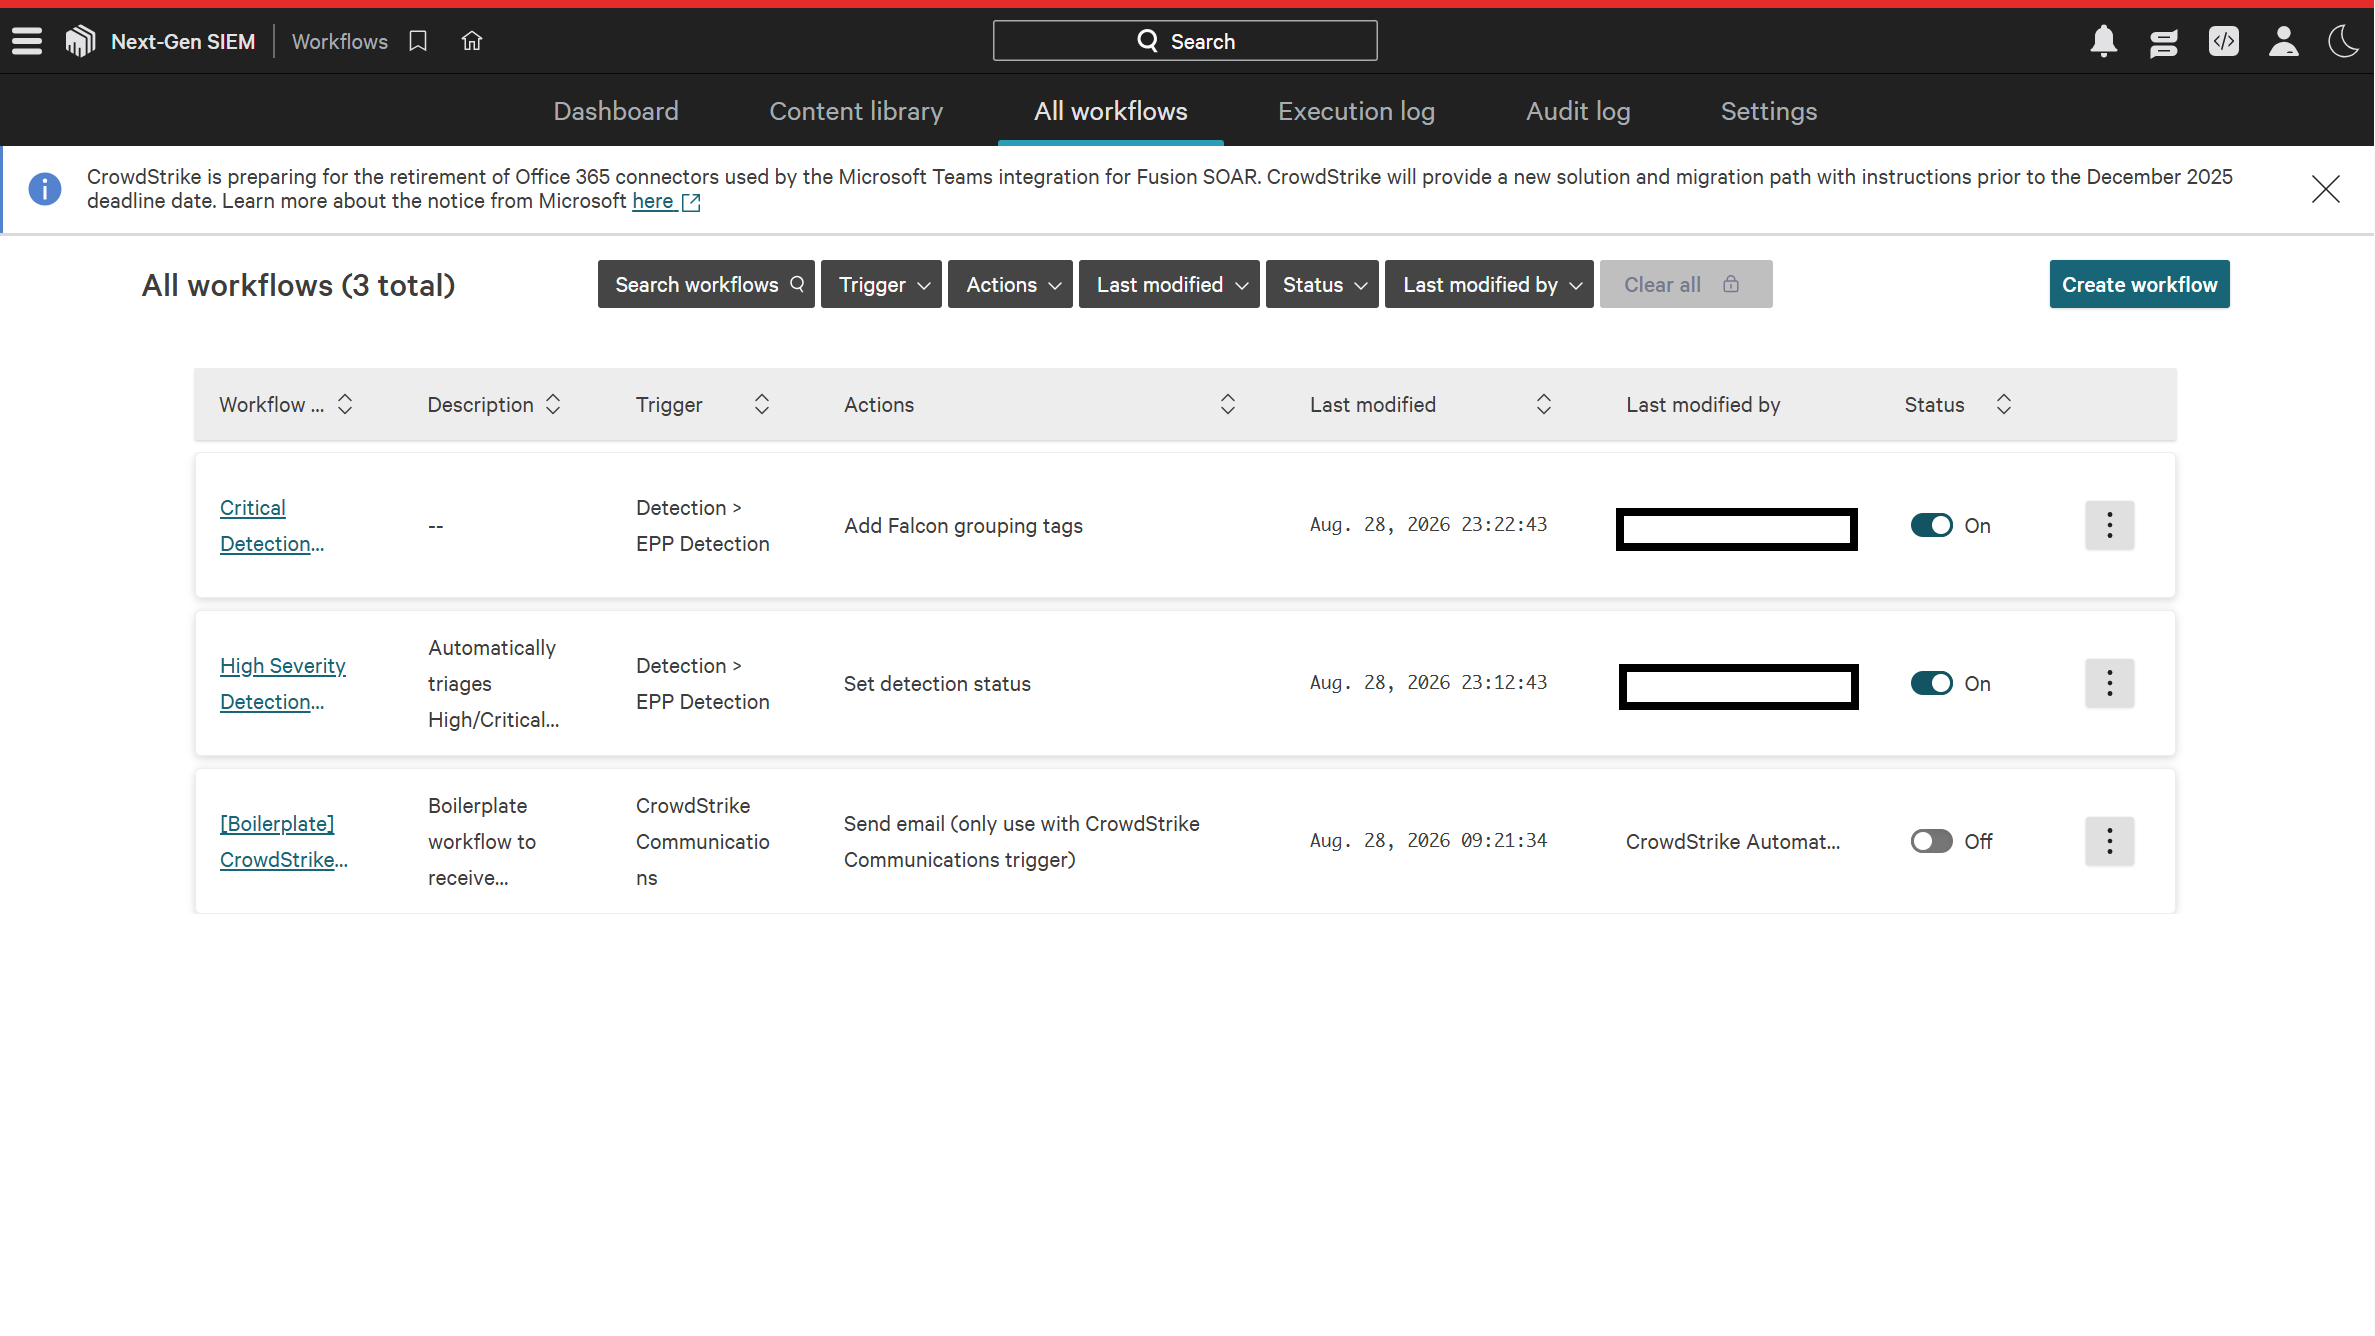
Task: Sort by Workflow name column
Action: click(x=345, y=404)
